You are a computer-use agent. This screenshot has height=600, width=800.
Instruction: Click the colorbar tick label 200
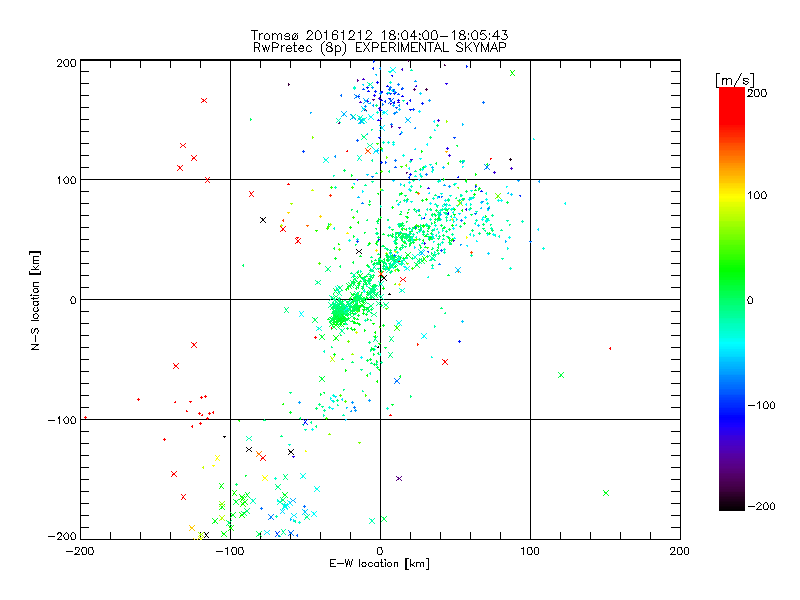pyautogui.click(x=757, y=93)
